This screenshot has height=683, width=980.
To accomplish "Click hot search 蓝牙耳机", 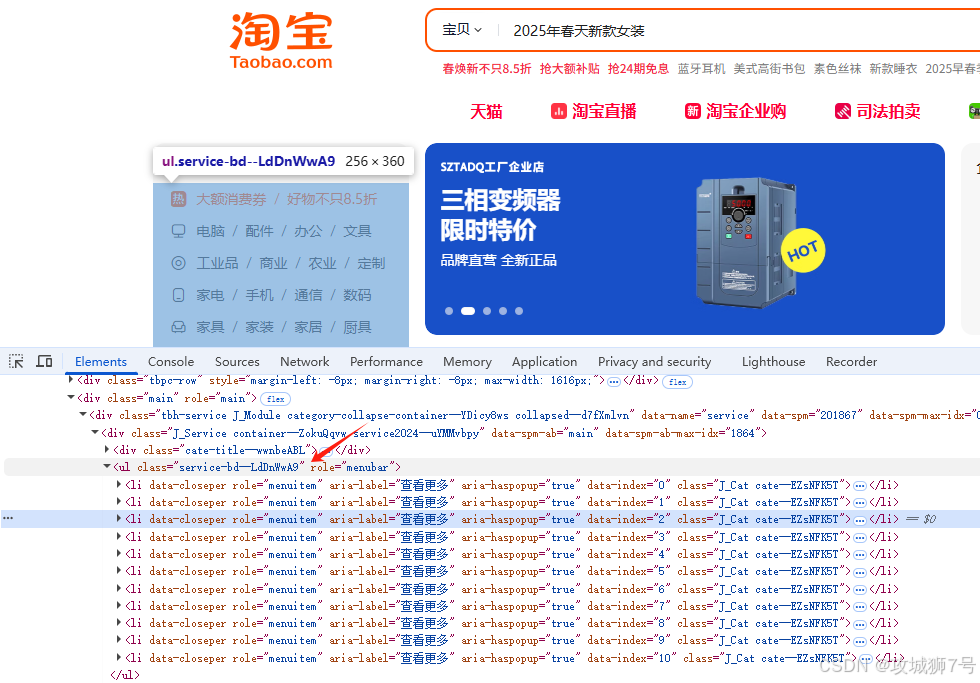I will click(x=701, y=69).
